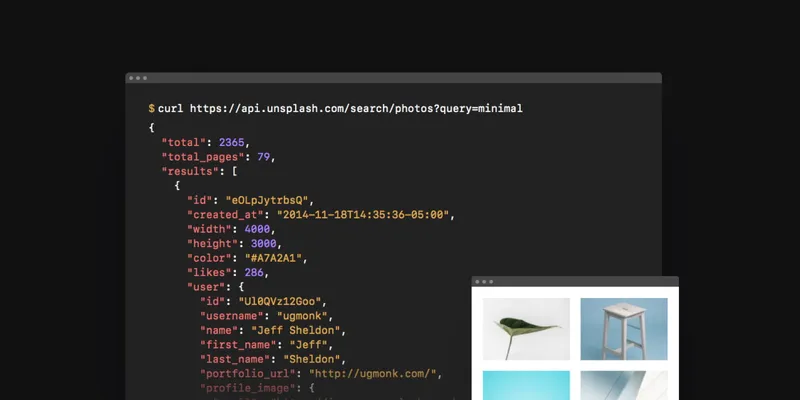Open the wooden stool photo thumbnail
Screen dimensions: 800x400
[x=625, y=329]
